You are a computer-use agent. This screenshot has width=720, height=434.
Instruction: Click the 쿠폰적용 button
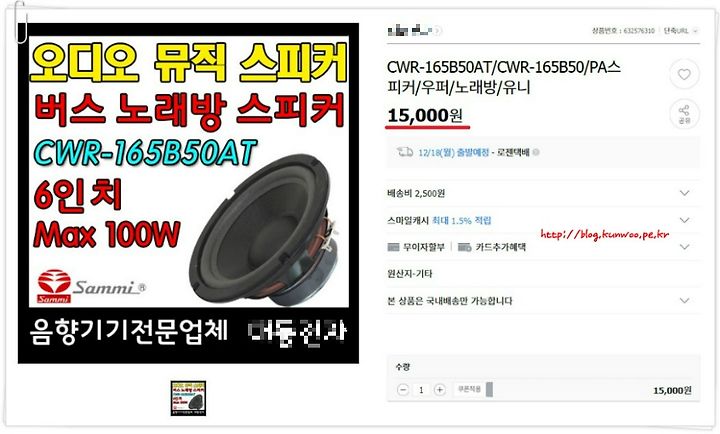469,389
